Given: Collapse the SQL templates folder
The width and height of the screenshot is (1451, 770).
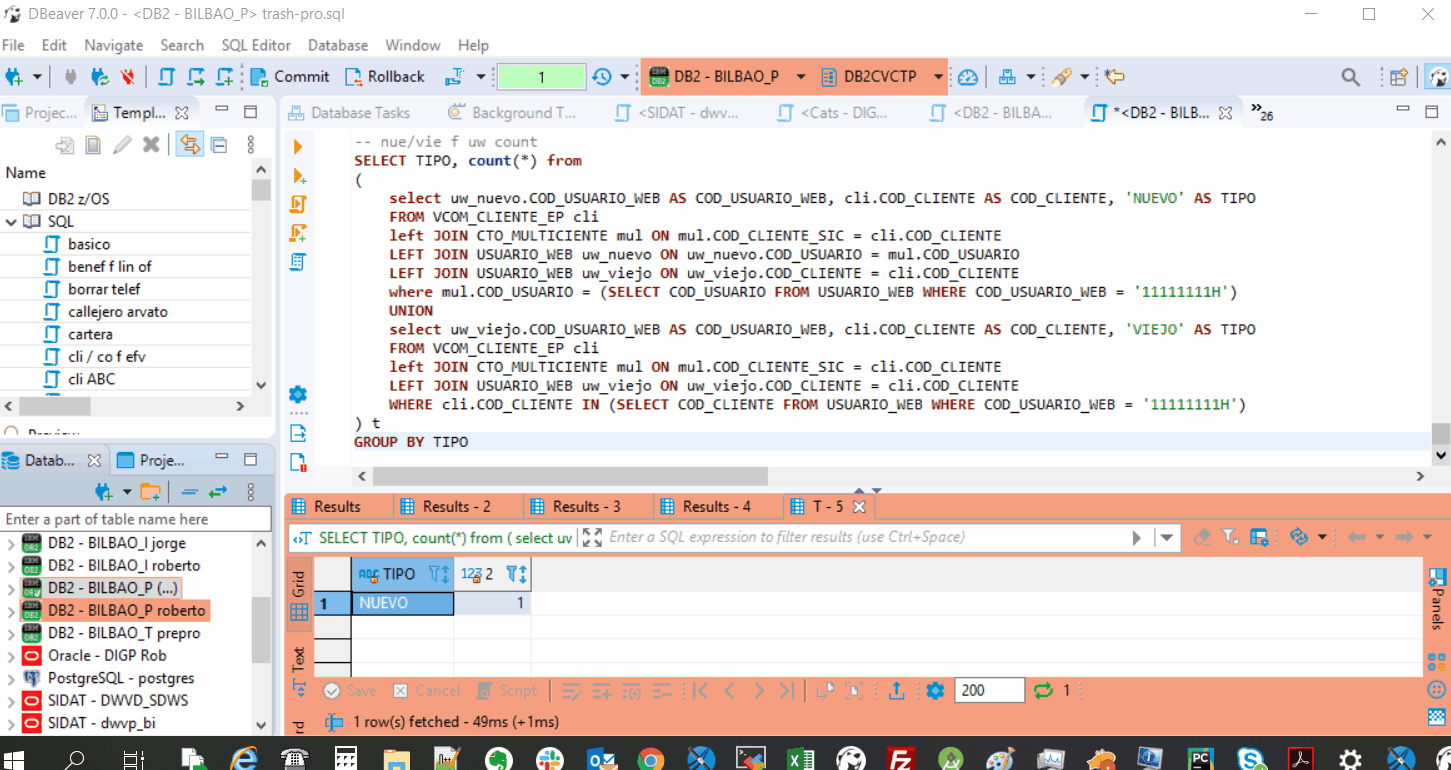Looking at the screenshot, I should [11, 221].
